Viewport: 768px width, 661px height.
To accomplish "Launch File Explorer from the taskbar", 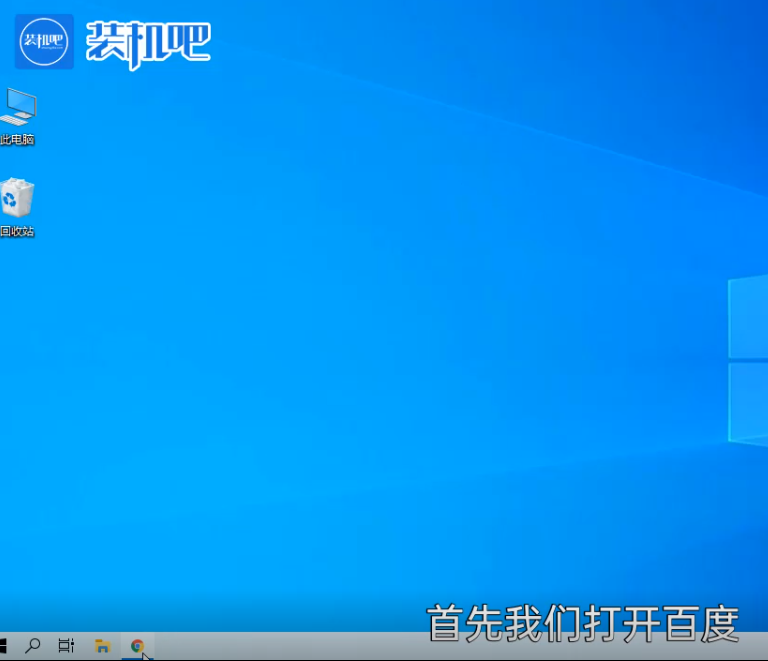I will coord(102,646).
